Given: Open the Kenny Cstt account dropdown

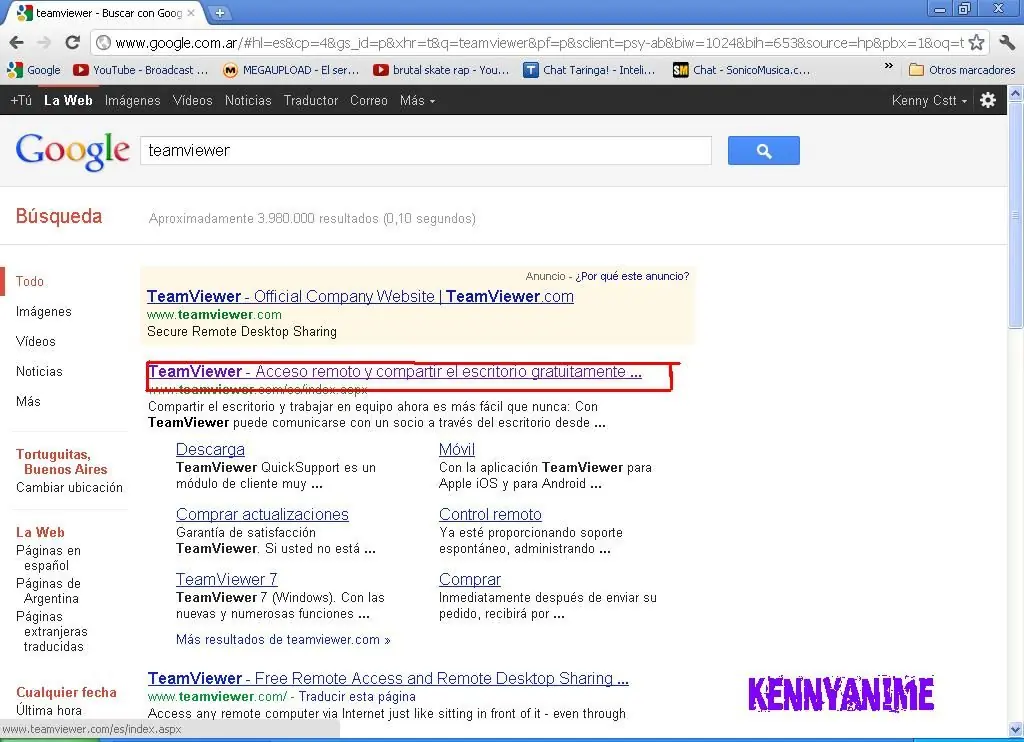Looking at the screenshot, I should pos(929,101).
